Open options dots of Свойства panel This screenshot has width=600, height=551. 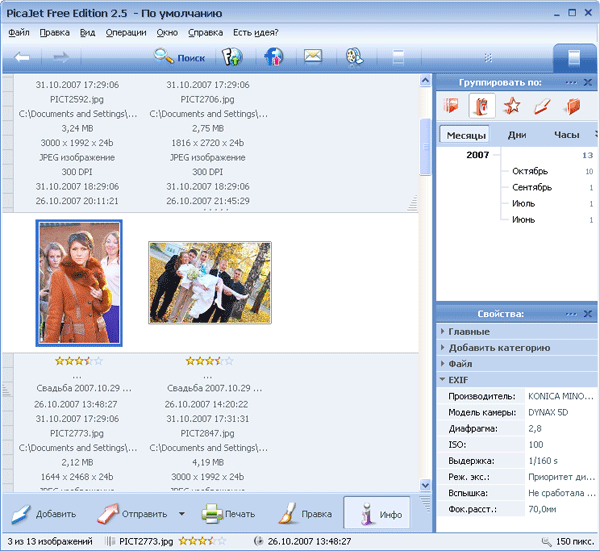coord(571,314)
